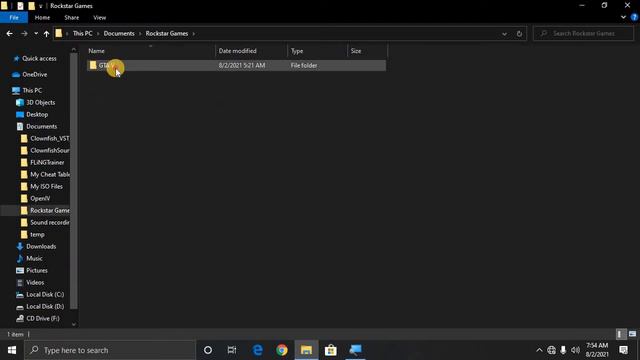This screenshot has height=360, width=640.
Task: Click the Search Rockstar Games field
Action: [584, 33]
